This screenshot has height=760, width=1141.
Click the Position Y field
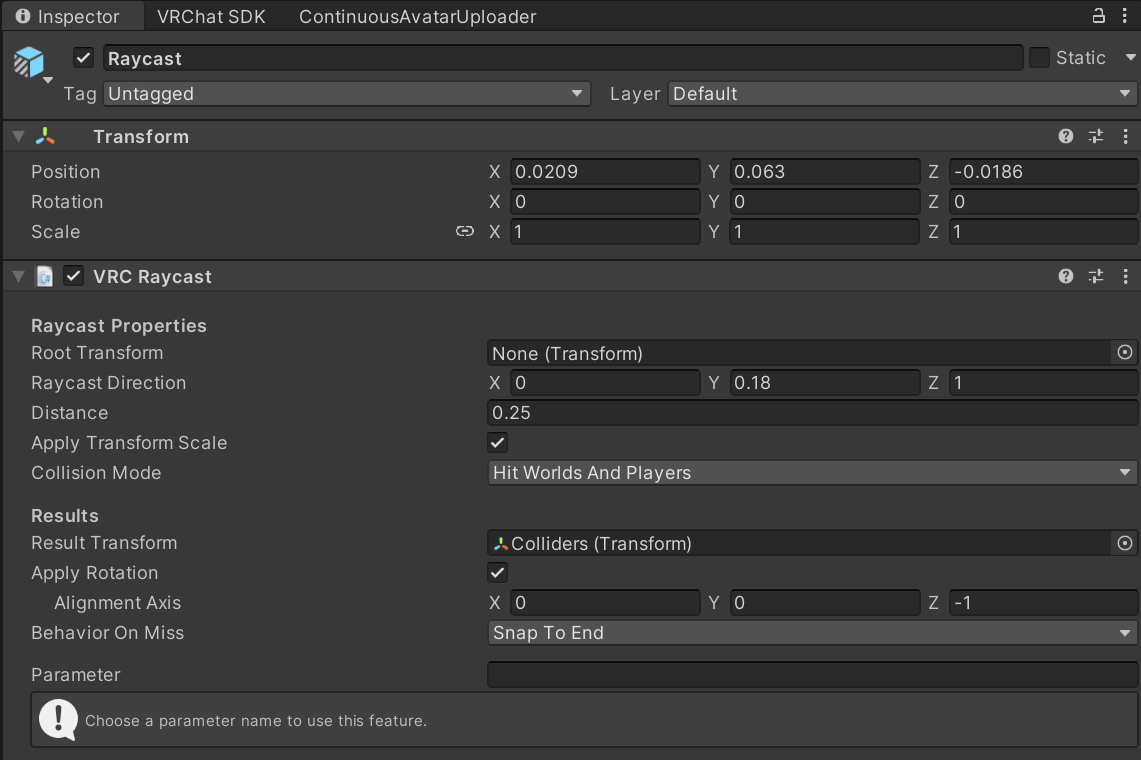[824, 172]
